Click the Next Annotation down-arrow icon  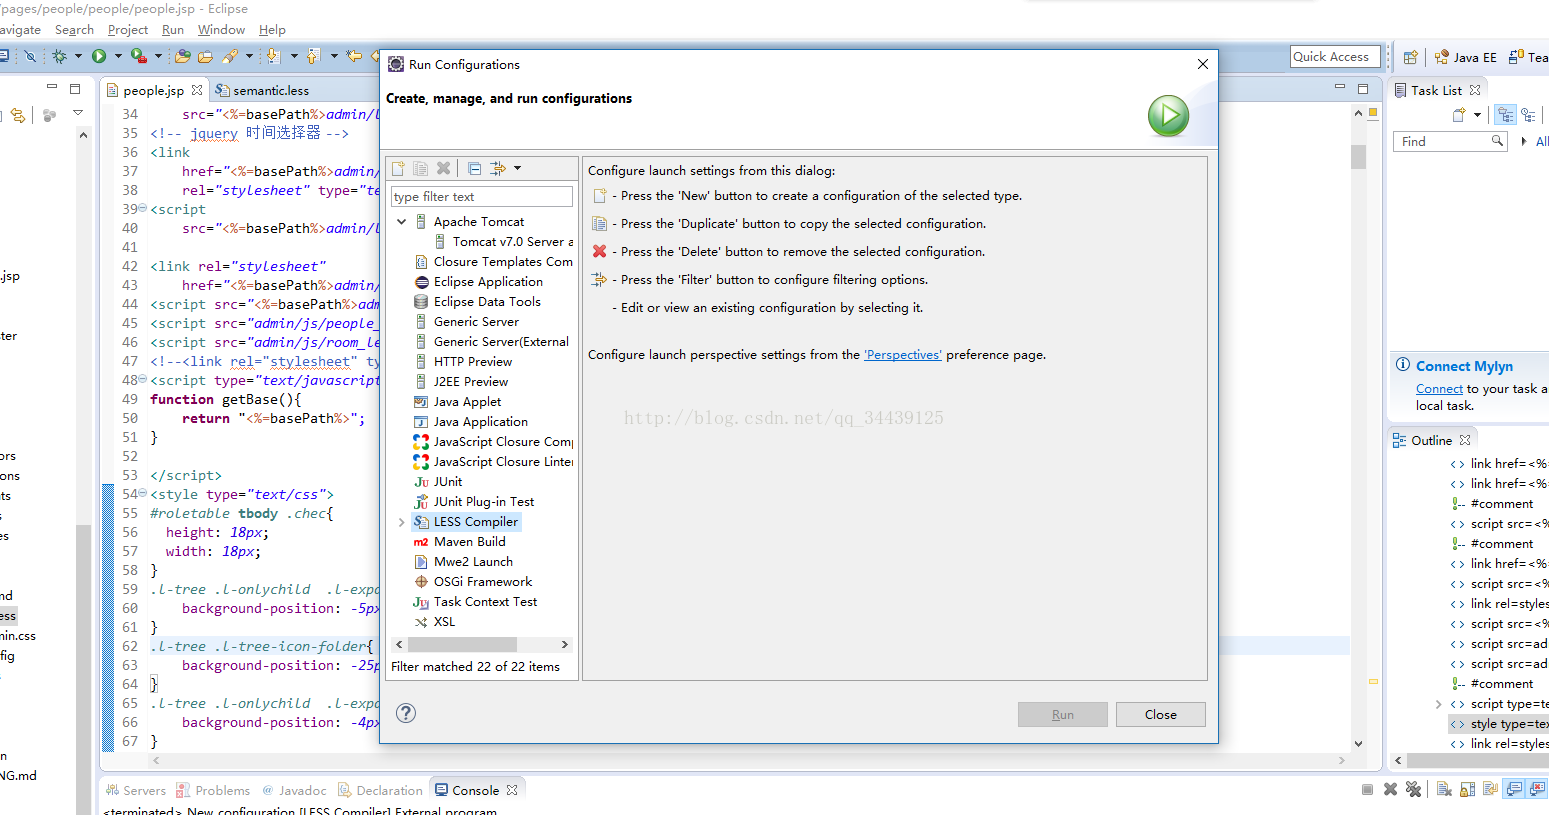pos(273,56)
